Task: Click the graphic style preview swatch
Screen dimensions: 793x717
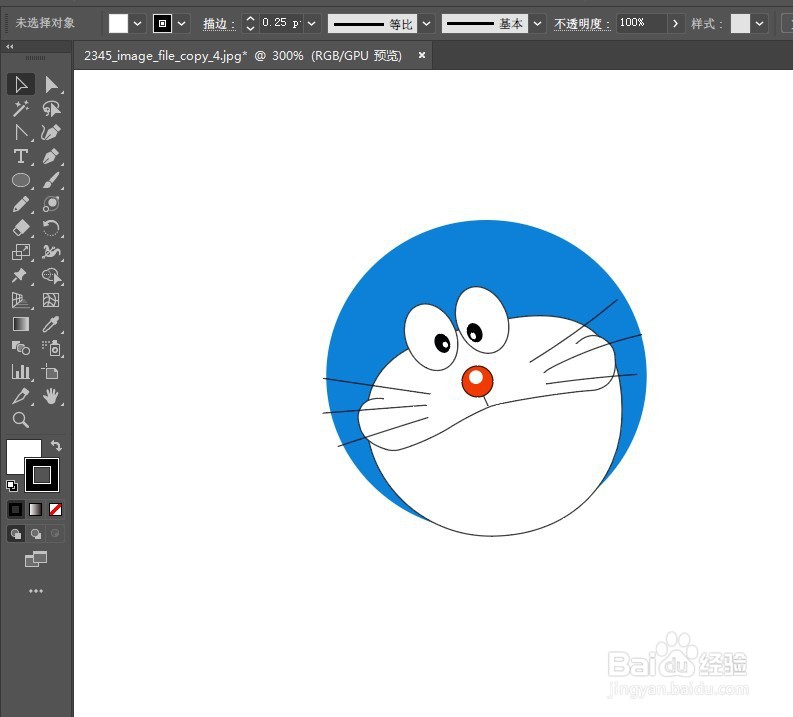Action: [740, 23]
